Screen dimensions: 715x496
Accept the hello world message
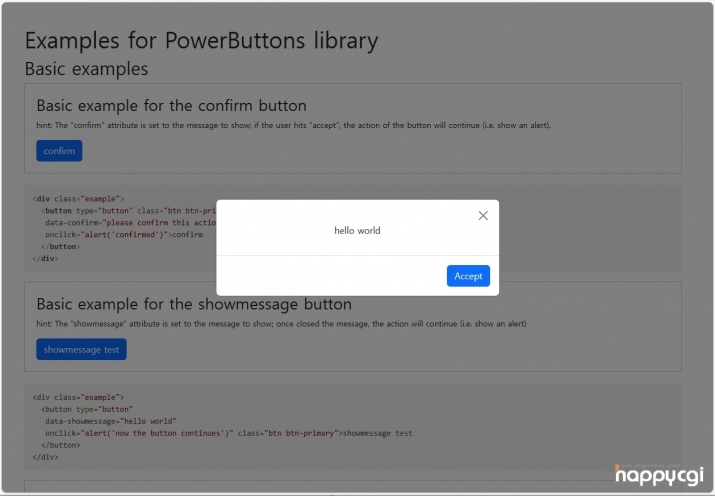(468, 276)
